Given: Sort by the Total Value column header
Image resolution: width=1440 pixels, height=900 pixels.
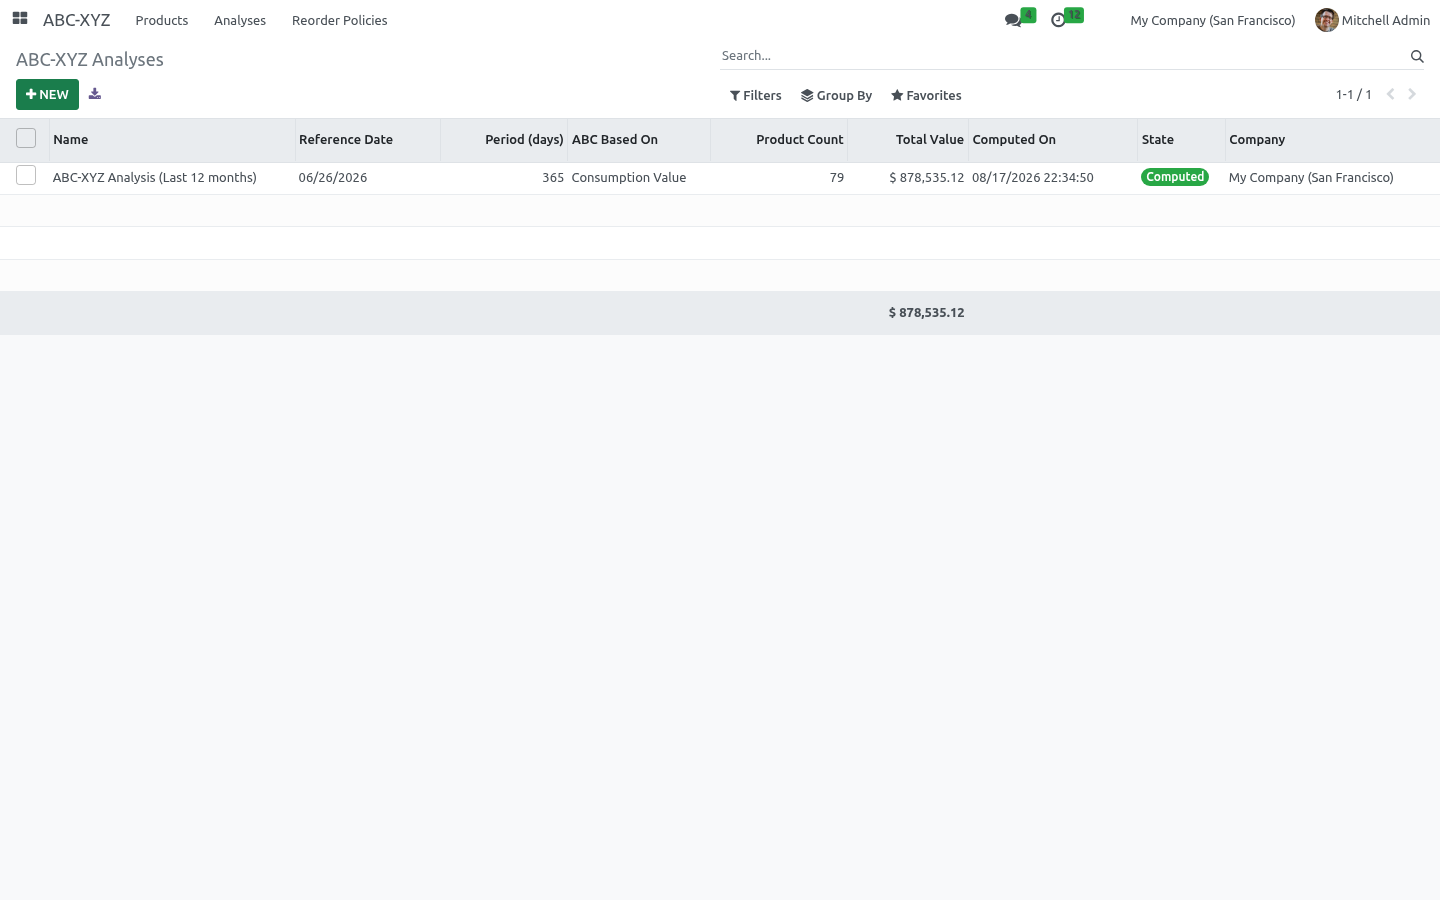Looking at the screenshot, I should pyautogui.click(x=908, y=140).
